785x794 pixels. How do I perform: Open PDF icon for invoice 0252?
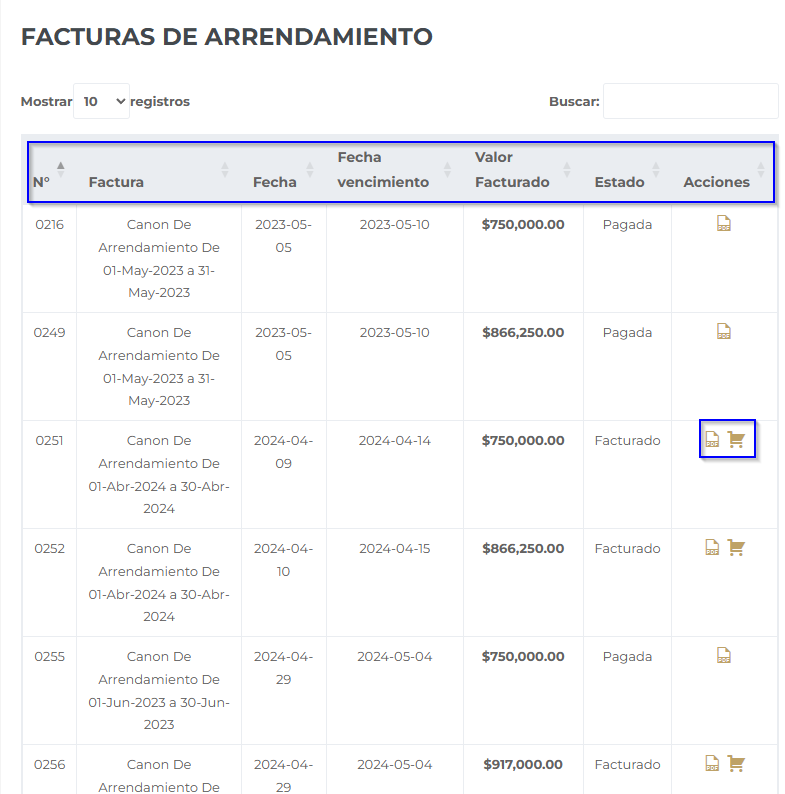[712, 548]
